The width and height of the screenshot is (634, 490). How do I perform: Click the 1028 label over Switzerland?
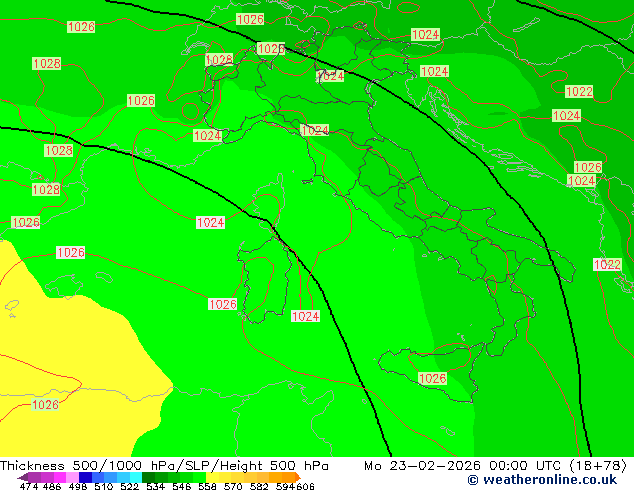coord(219,60)
